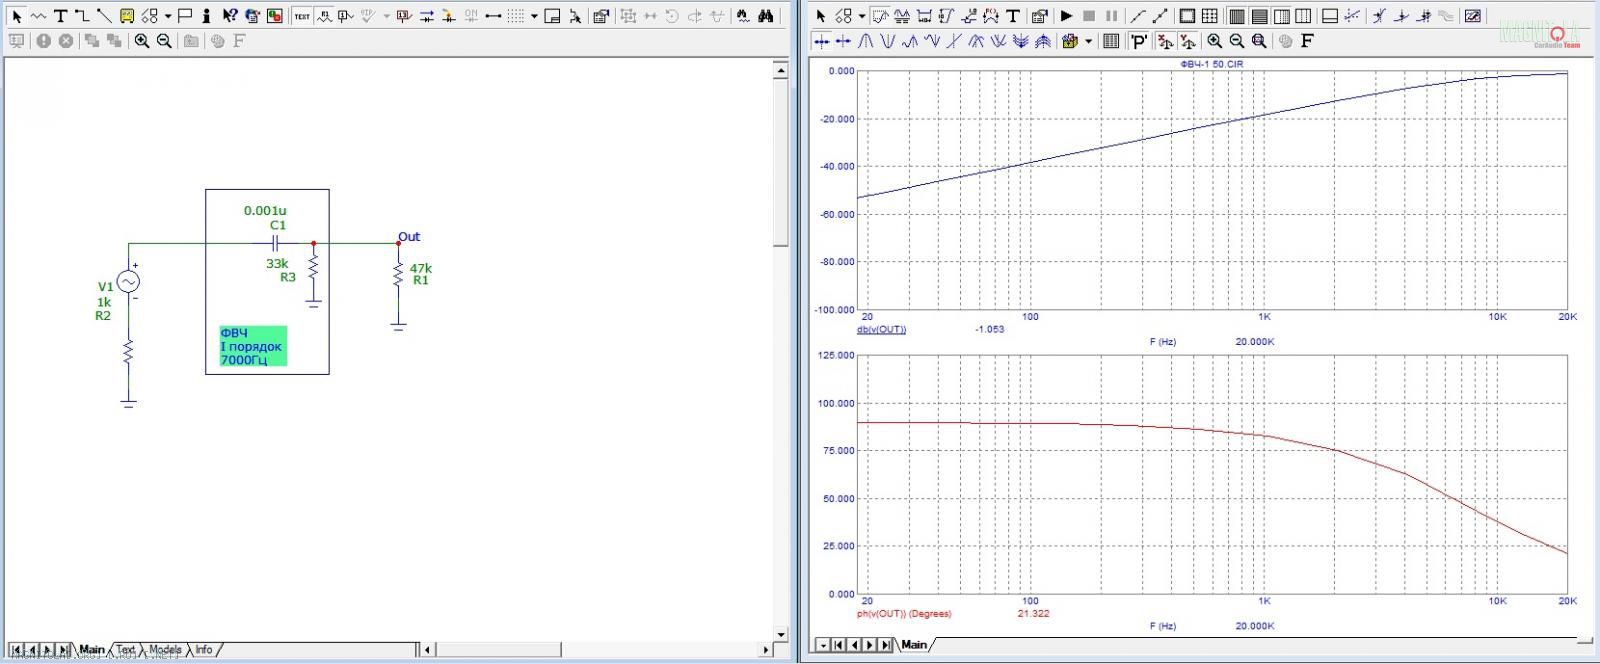Open Properties dialog in schematic toolbar
The height and width of the screenshot is (664, 1600).
click(601, 16)
